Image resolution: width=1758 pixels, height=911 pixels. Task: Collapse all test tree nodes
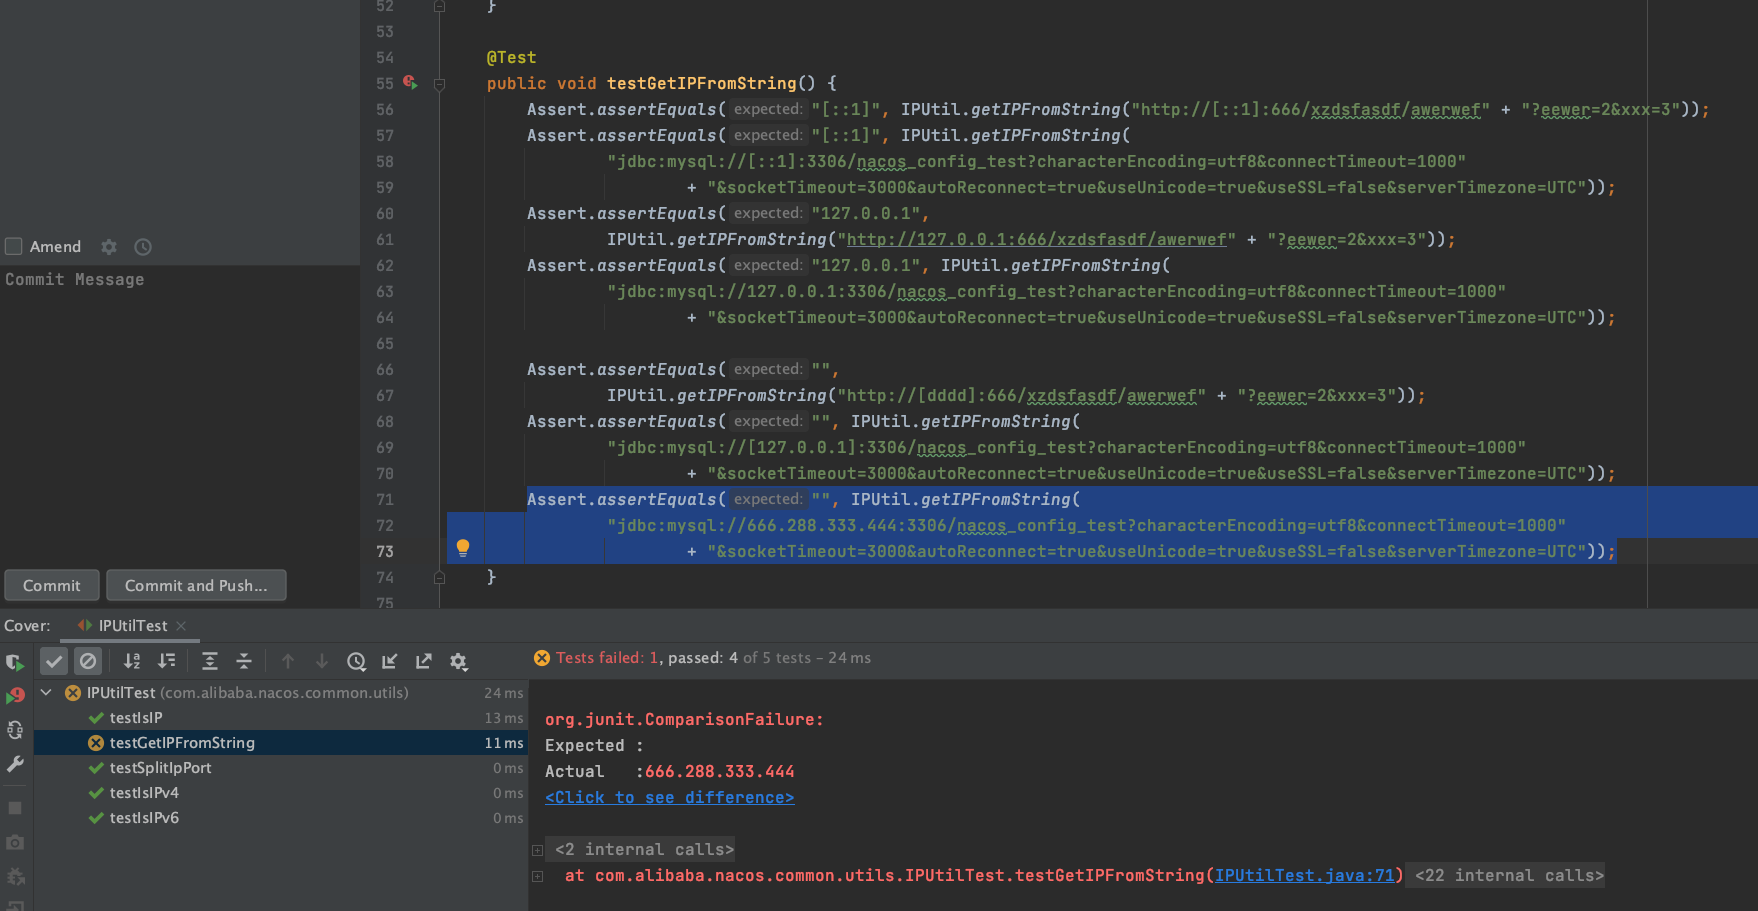point(243,661)
